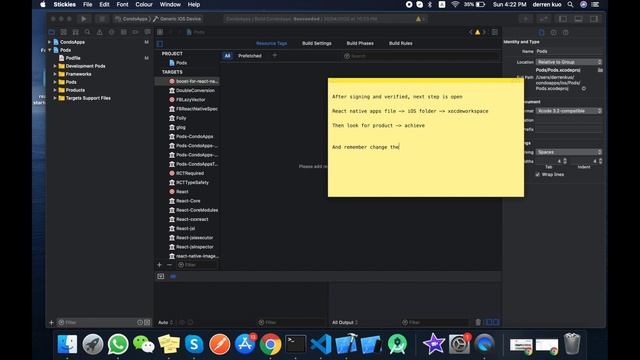Open the breakpoint navigator icon
Screen dimensions: 640x360
136,32
